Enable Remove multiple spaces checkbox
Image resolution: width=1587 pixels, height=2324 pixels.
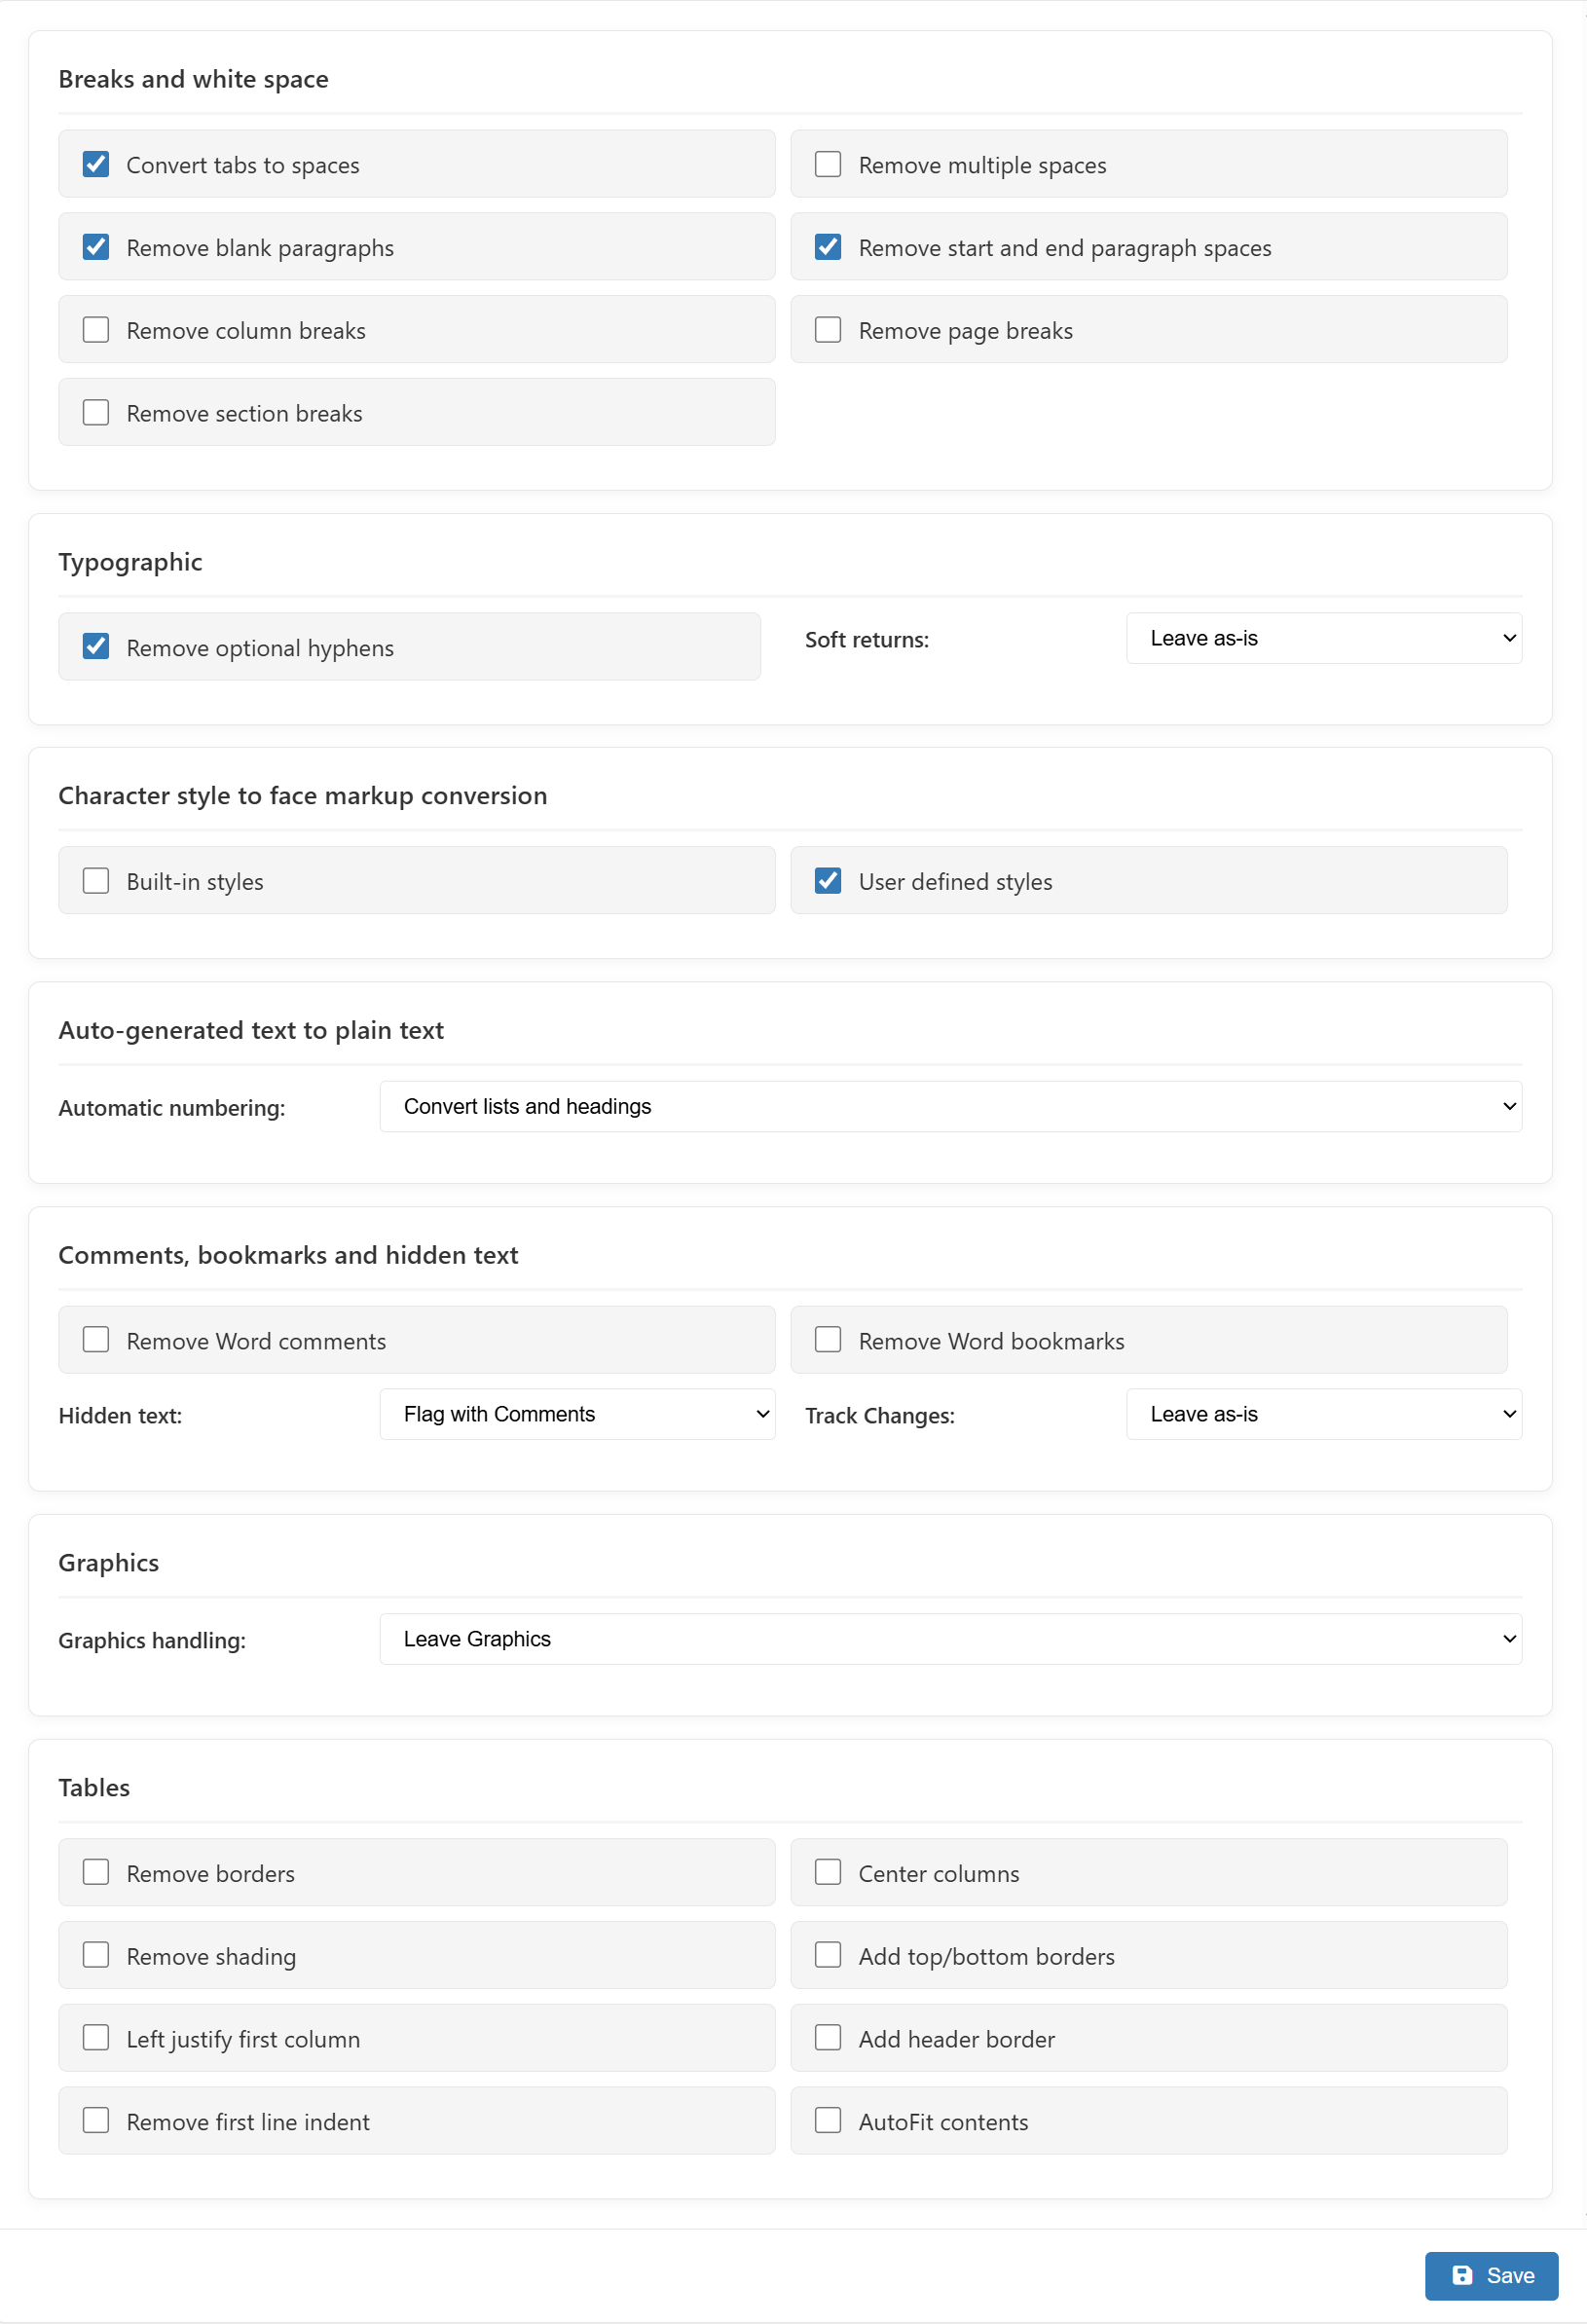(828, 164)
